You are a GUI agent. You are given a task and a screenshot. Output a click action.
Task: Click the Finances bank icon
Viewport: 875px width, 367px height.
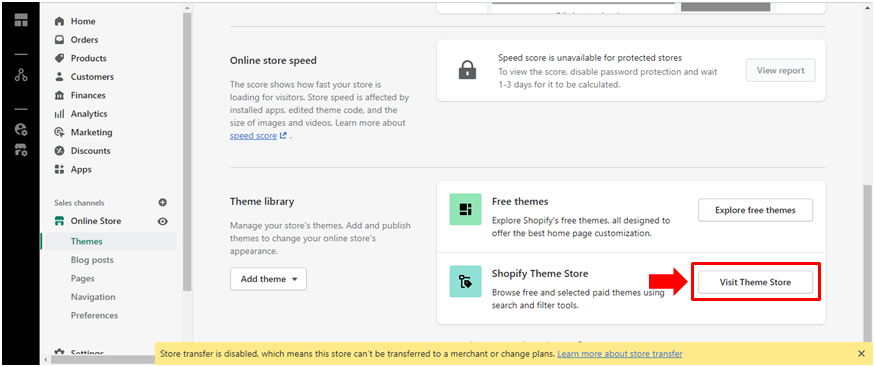(x=59, y=95)
